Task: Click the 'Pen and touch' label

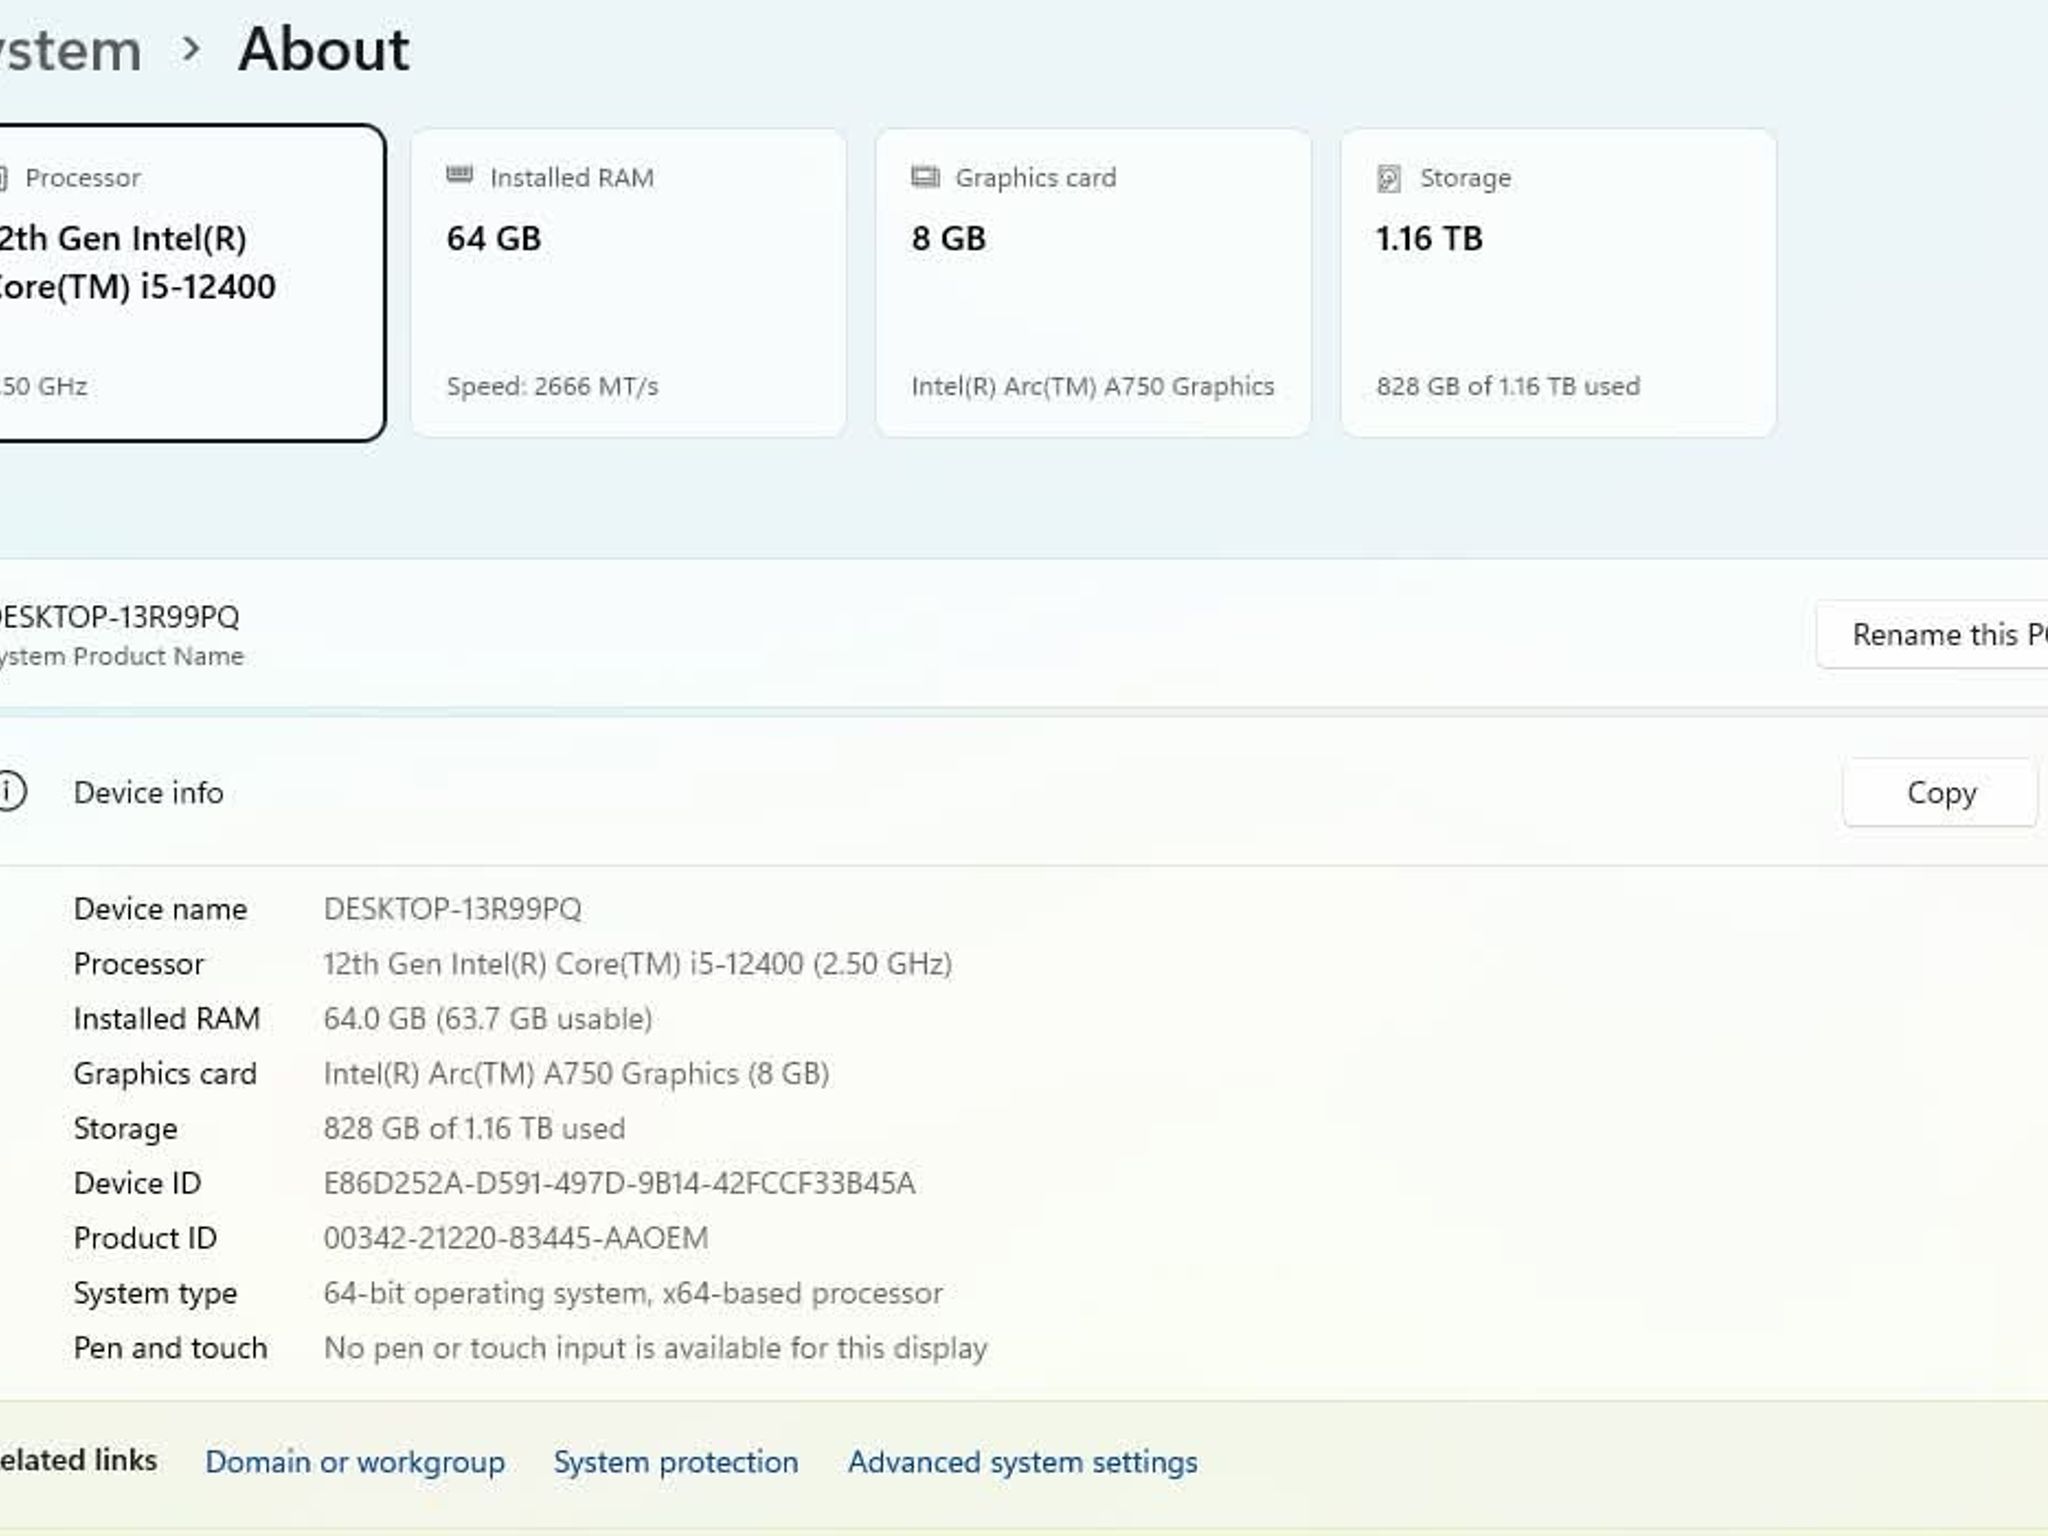Action: tap(170, 1348)
